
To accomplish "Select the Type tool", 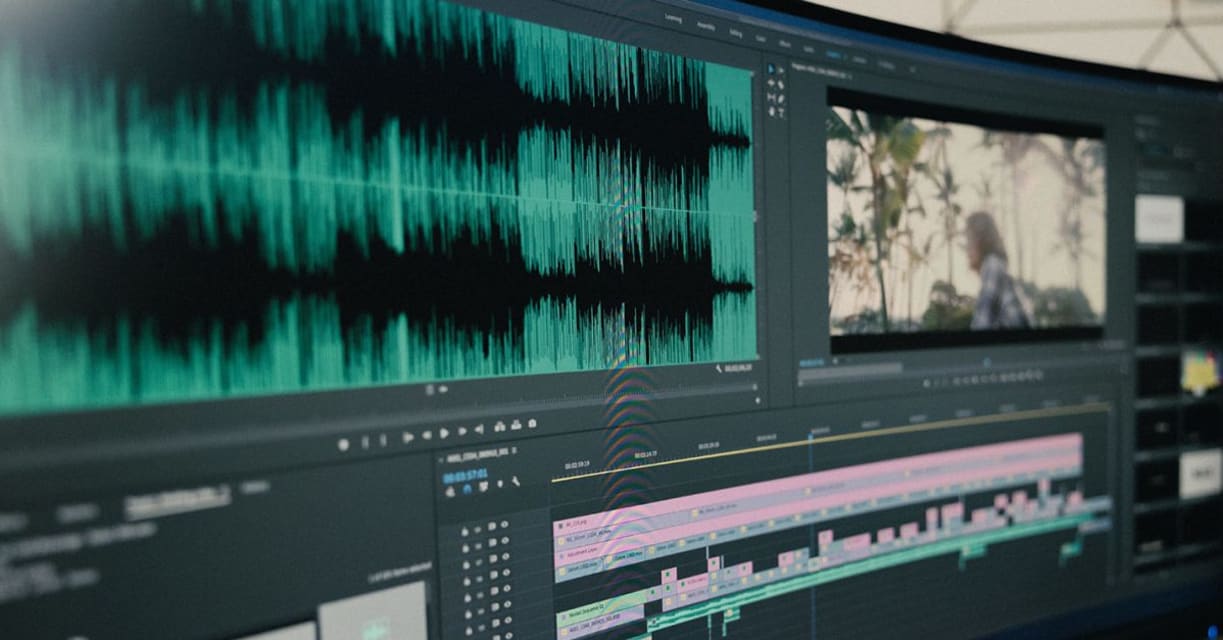I will [x=782, y=113].
